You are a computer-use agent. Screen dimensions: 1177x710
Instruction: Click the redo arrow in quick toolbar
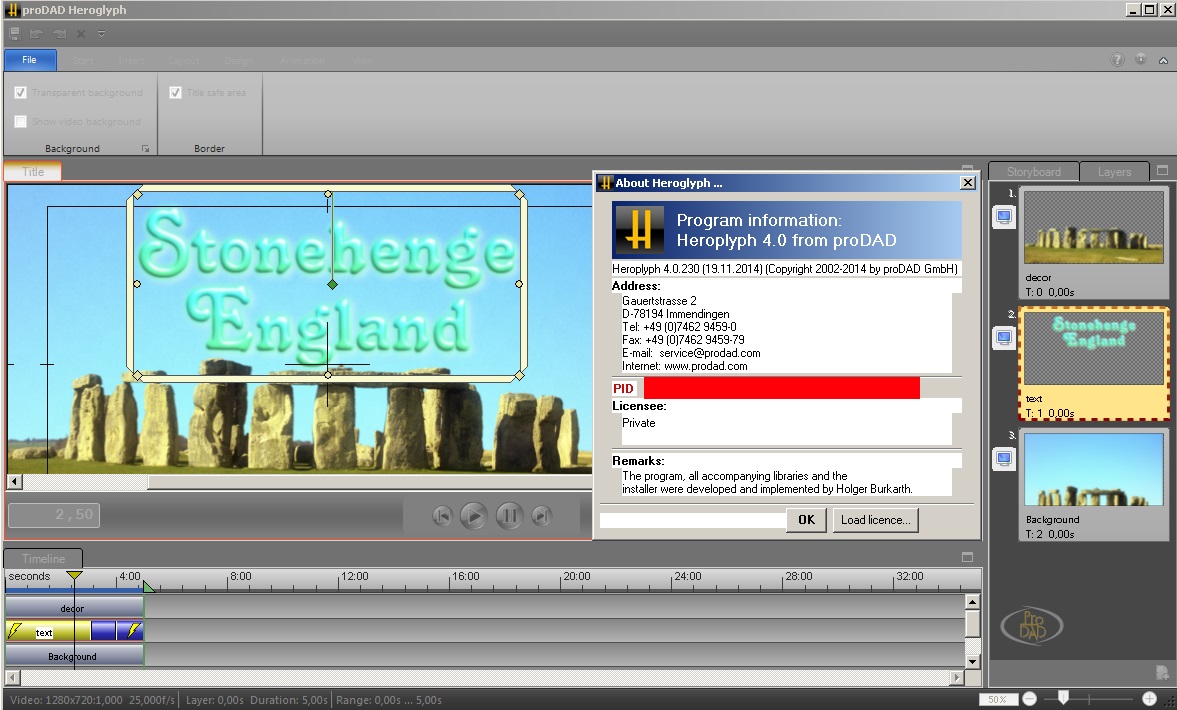point(59,33)
